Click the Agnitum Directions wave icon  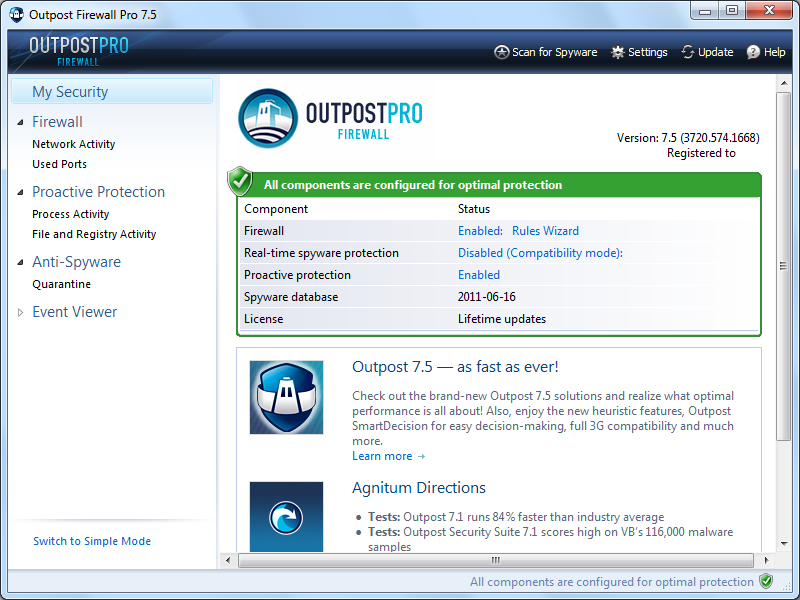[x=286, y=517]
